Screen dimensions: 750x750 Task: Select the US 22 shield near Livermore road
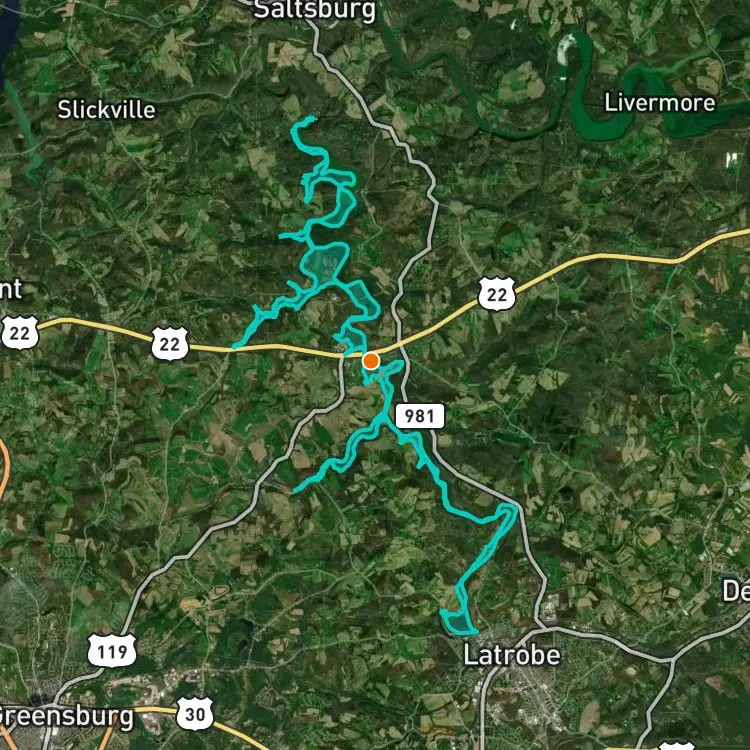pyautogui.click(x=497, y=294)
